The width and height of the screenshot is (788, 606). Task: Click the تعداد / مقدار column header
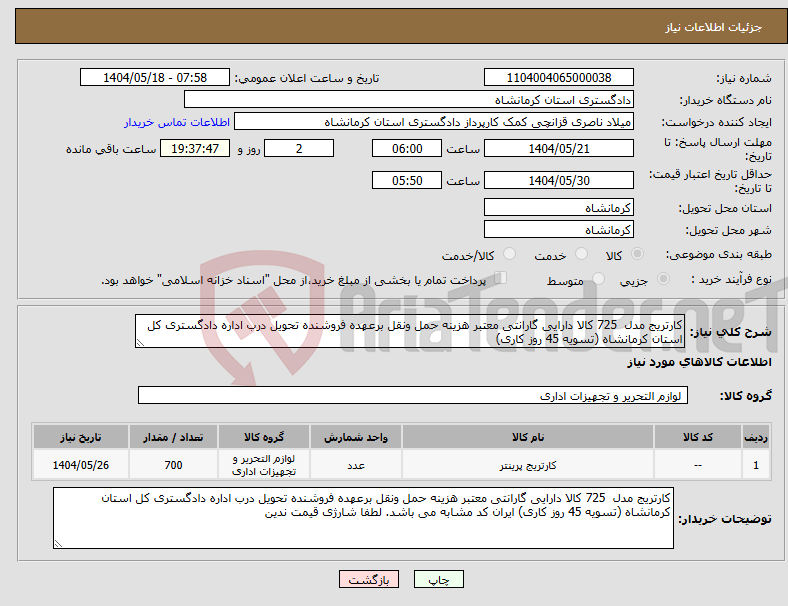pyautogui.click(x=173, y=437)
